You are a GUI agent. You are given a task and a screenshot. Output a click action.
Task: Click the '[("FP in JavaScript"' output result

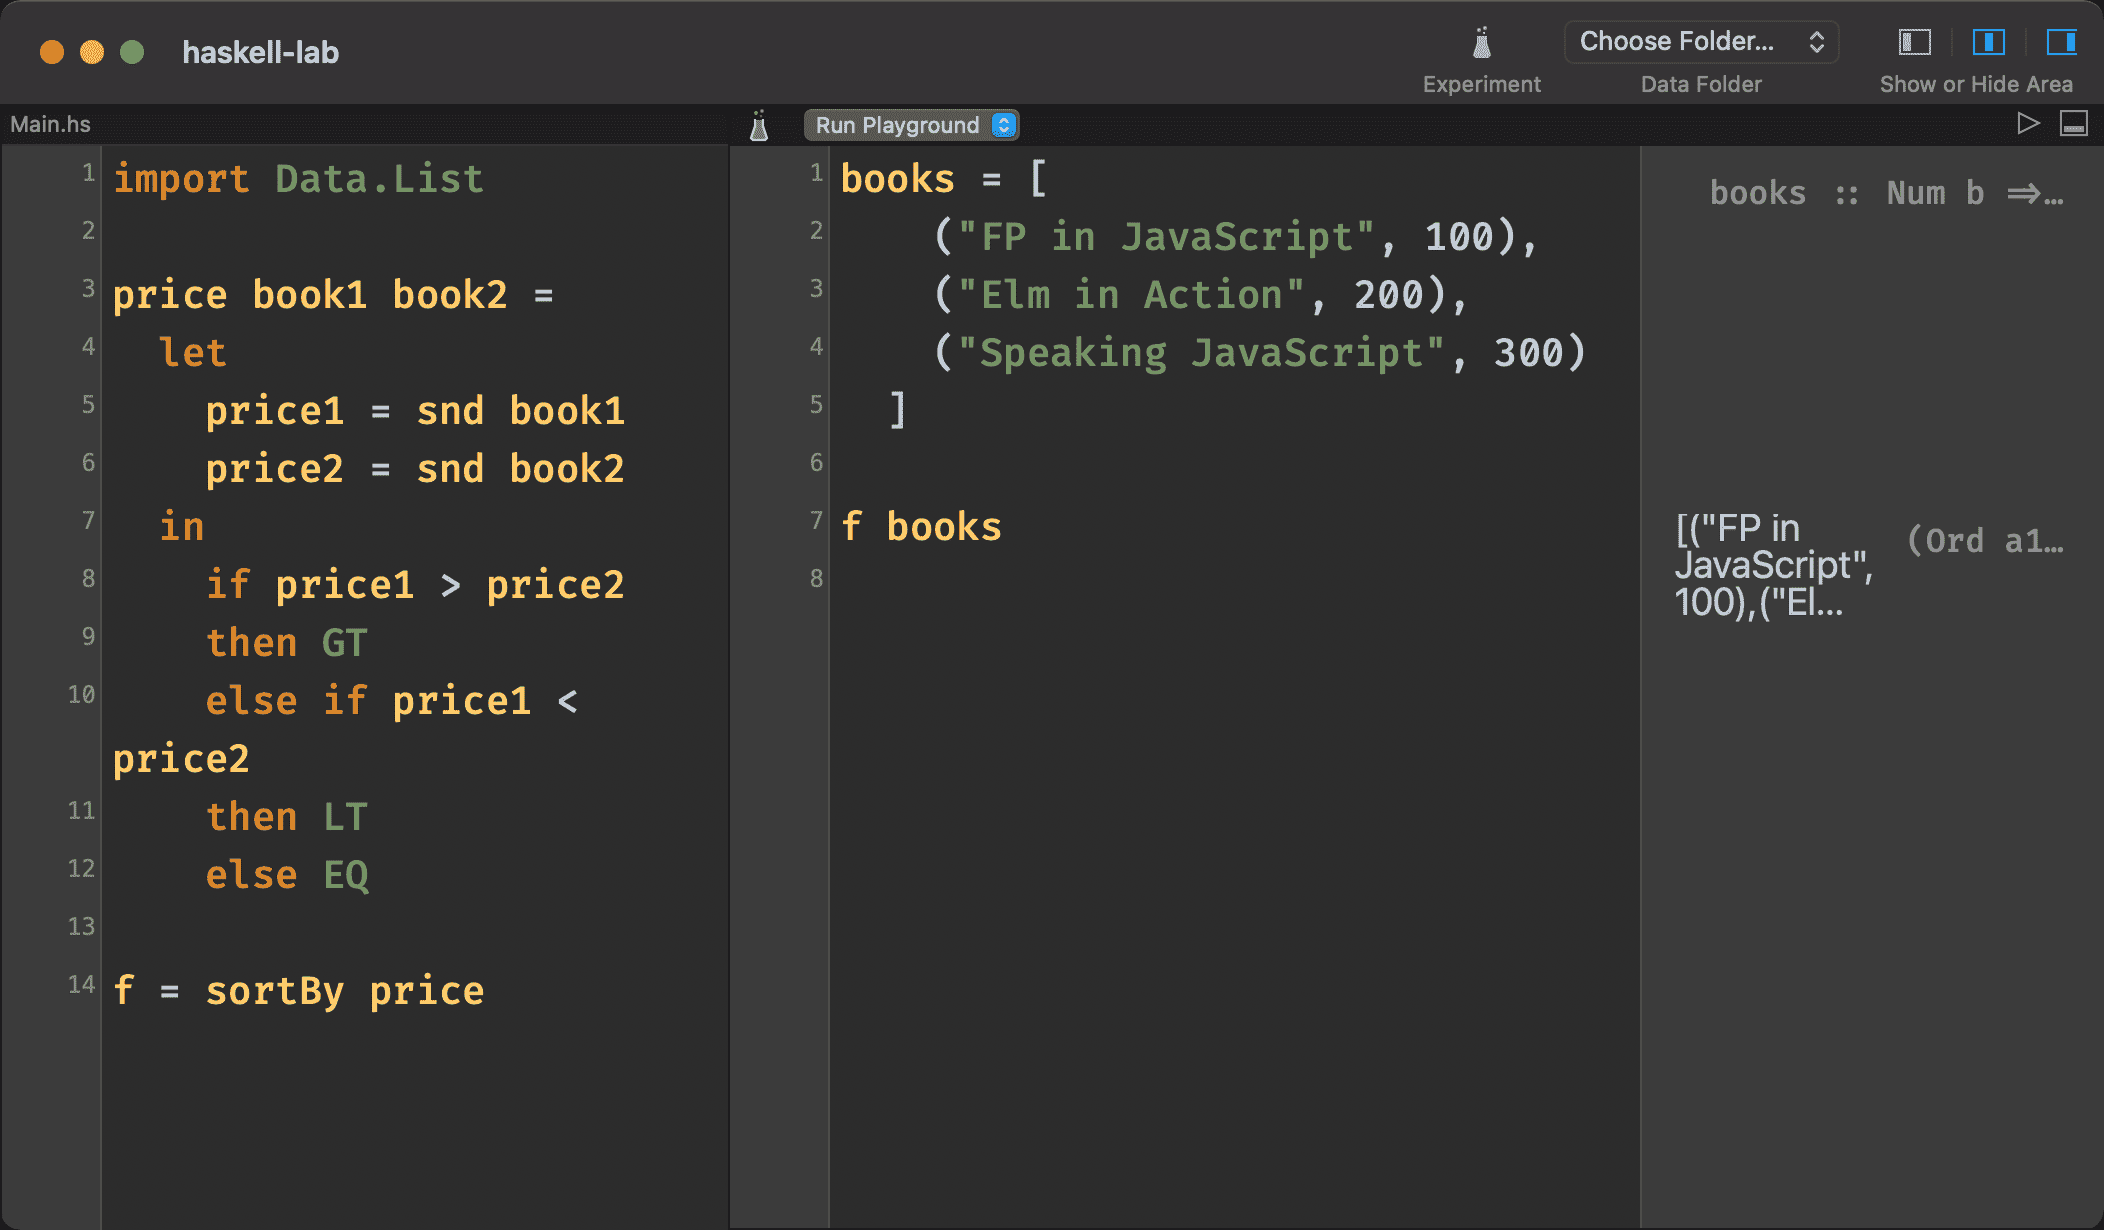pos(1774,566)
